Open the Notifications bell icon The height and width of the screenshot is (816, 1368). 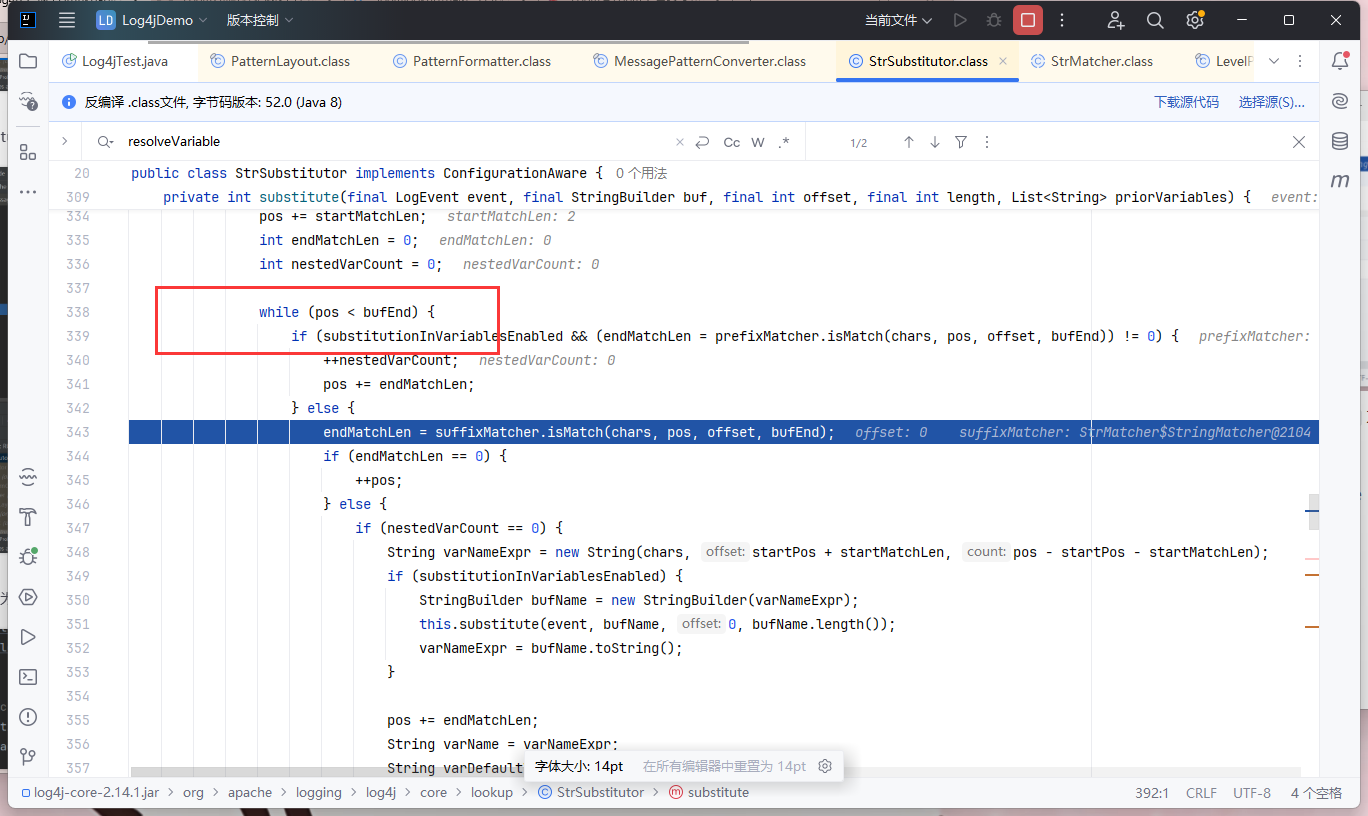coord(1340,61)
